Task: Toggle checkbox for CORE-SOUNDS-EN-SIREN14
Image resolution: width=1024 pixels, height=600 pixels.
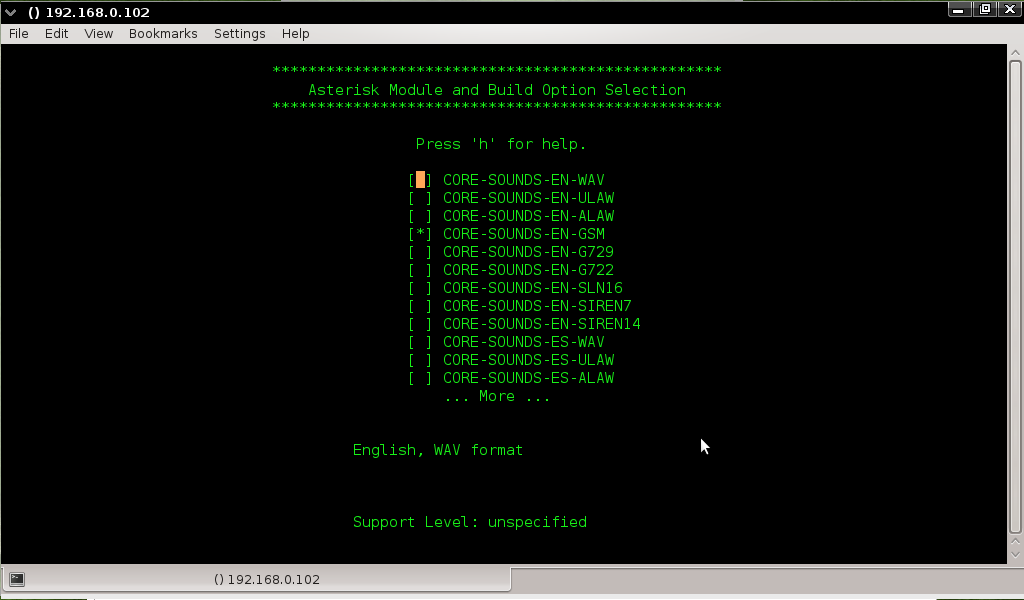Action: [420, 324]
